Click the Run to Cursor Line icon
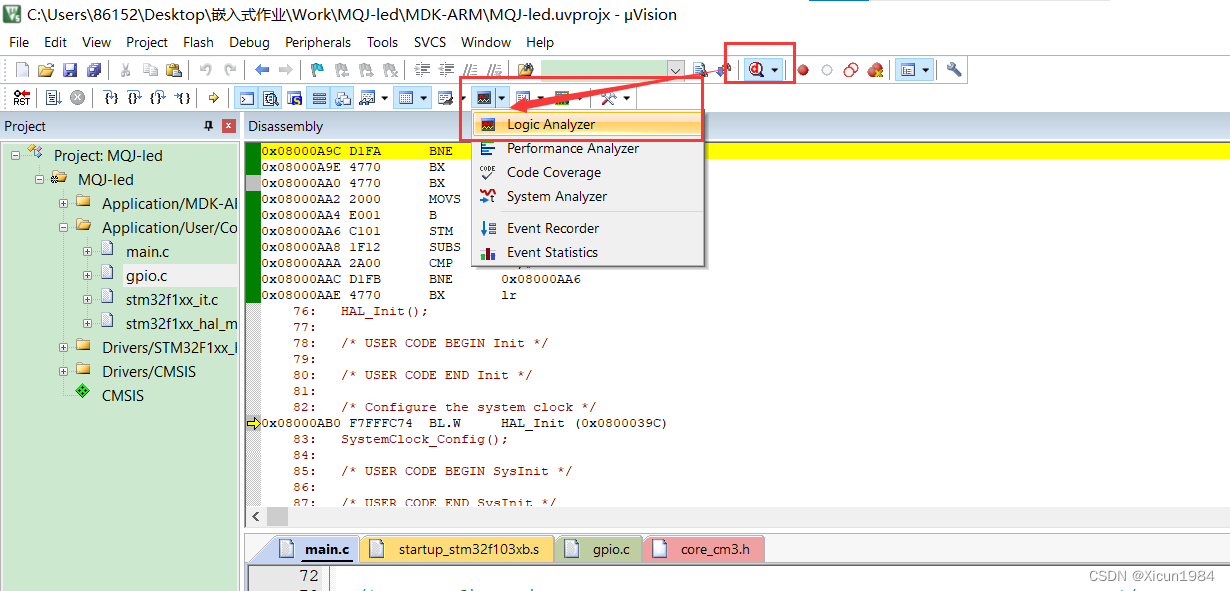Viewport: 1230px width, 591px height. coord(183,98)
